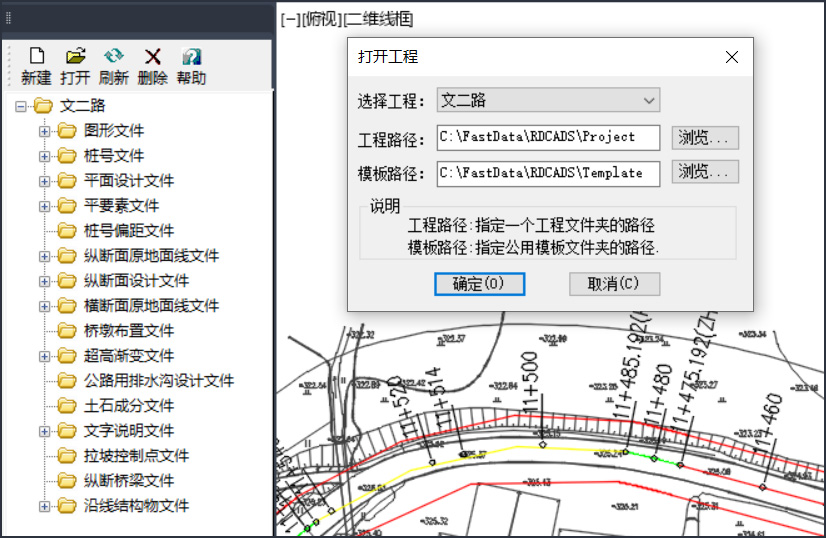
Task: Open the [俯视] view menu
Action: point(321,20)
